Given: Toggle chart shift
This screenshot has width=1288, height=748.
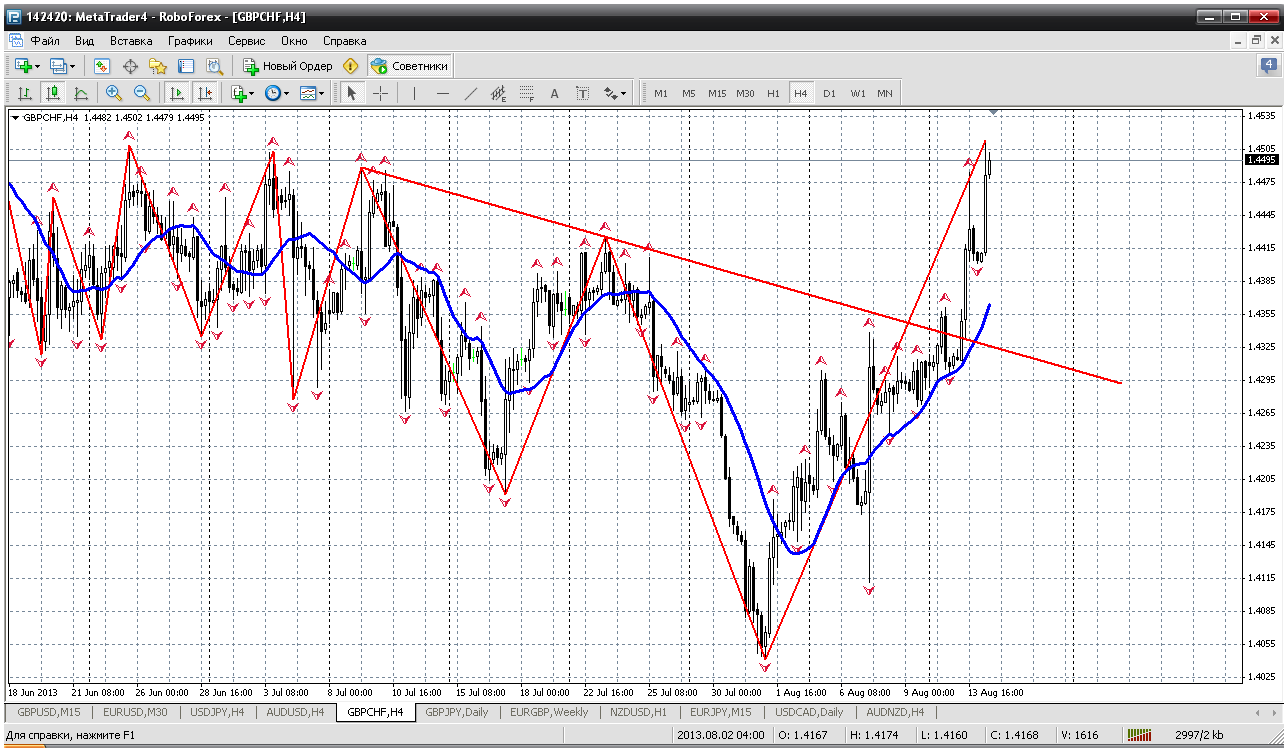Looking at the screenshot, I should (x=205, y=93).
